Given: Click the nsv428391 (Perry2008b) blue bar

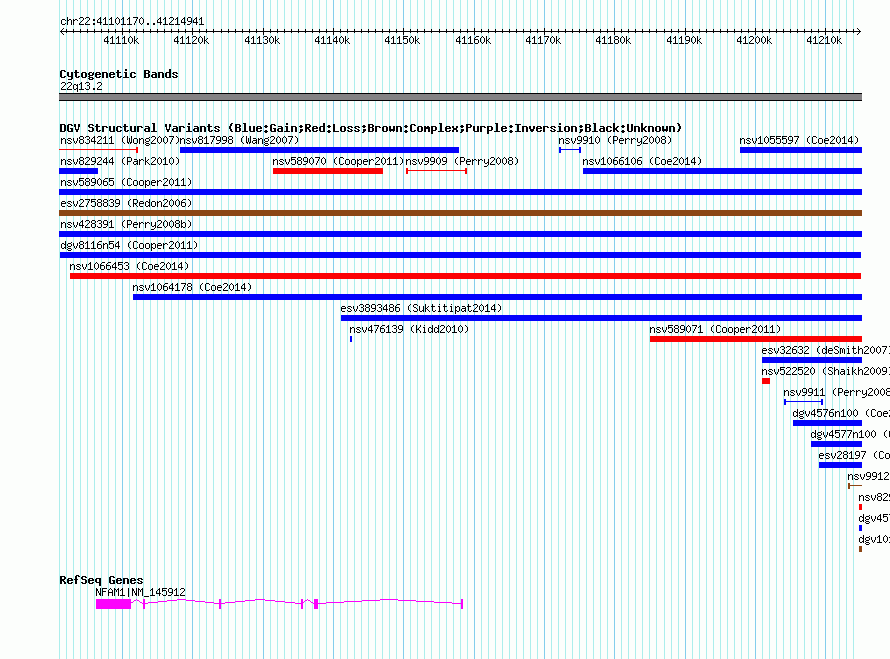Looking at the screenshot, I should 460,234.
